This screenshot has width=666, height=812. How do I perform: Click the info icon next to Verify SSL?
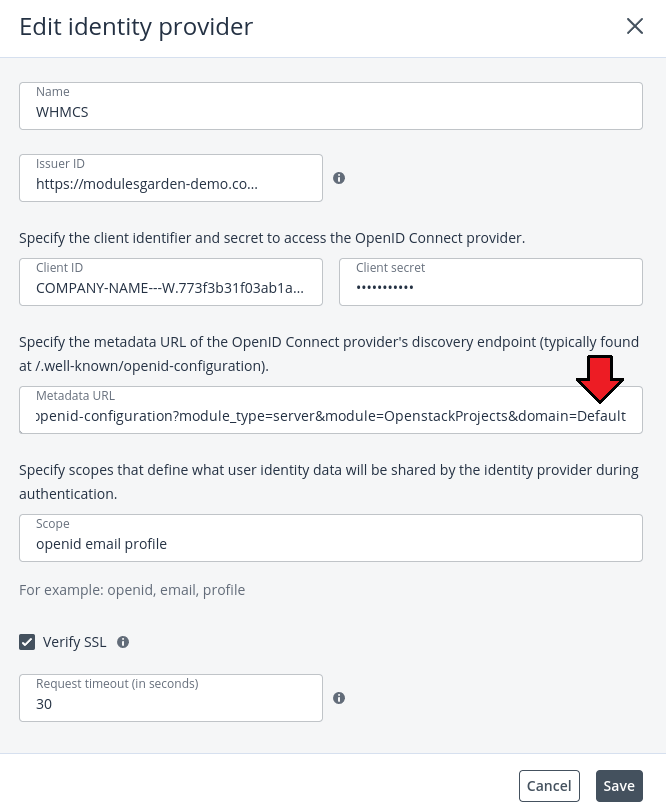pyautogui.click(x=123, y=642)
